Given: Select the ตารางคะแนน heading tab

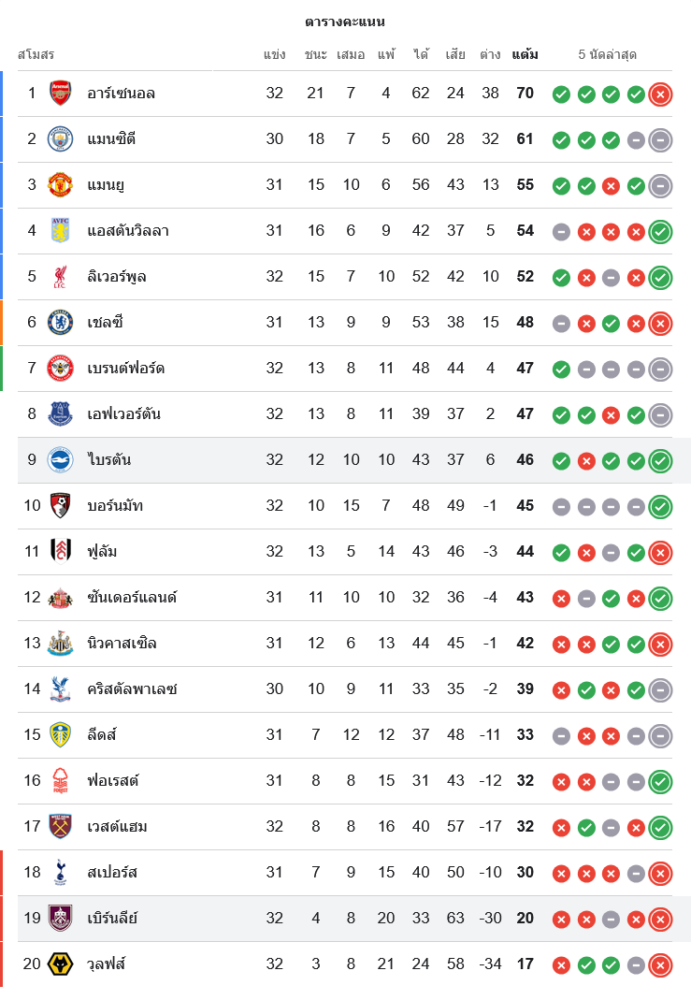Looking at the screenshot, I should (x=345, y=21).
